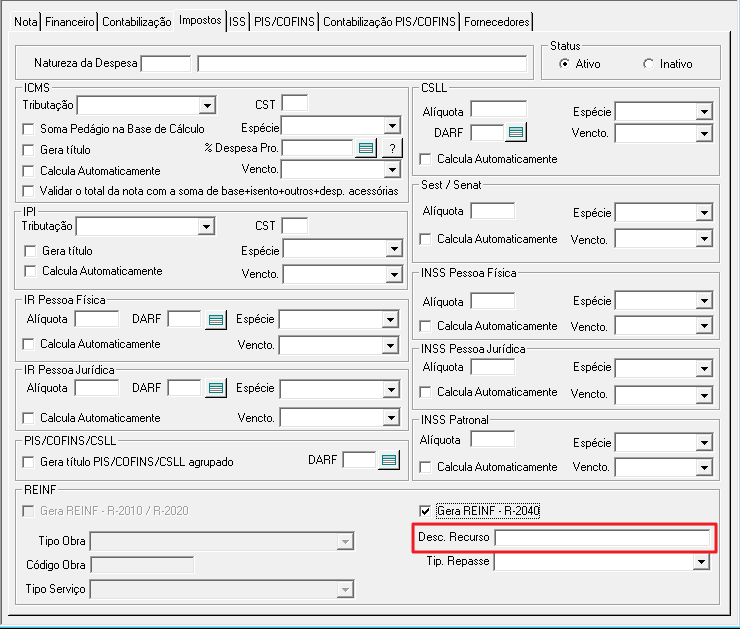Viewport: 740px width, 629px height.
Task: Open the CSLL Espécie dropdown
Action: point(704,112)
